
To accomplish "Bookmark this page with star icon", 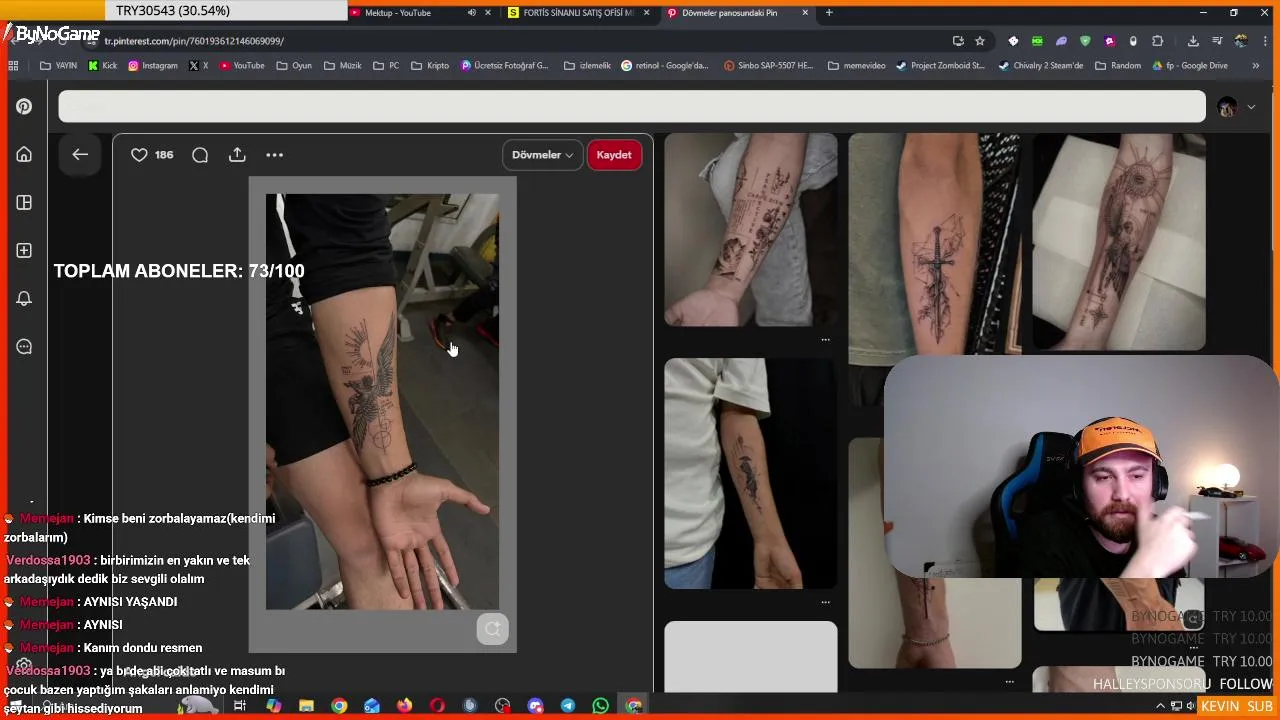I will click(x=980, y=41).
